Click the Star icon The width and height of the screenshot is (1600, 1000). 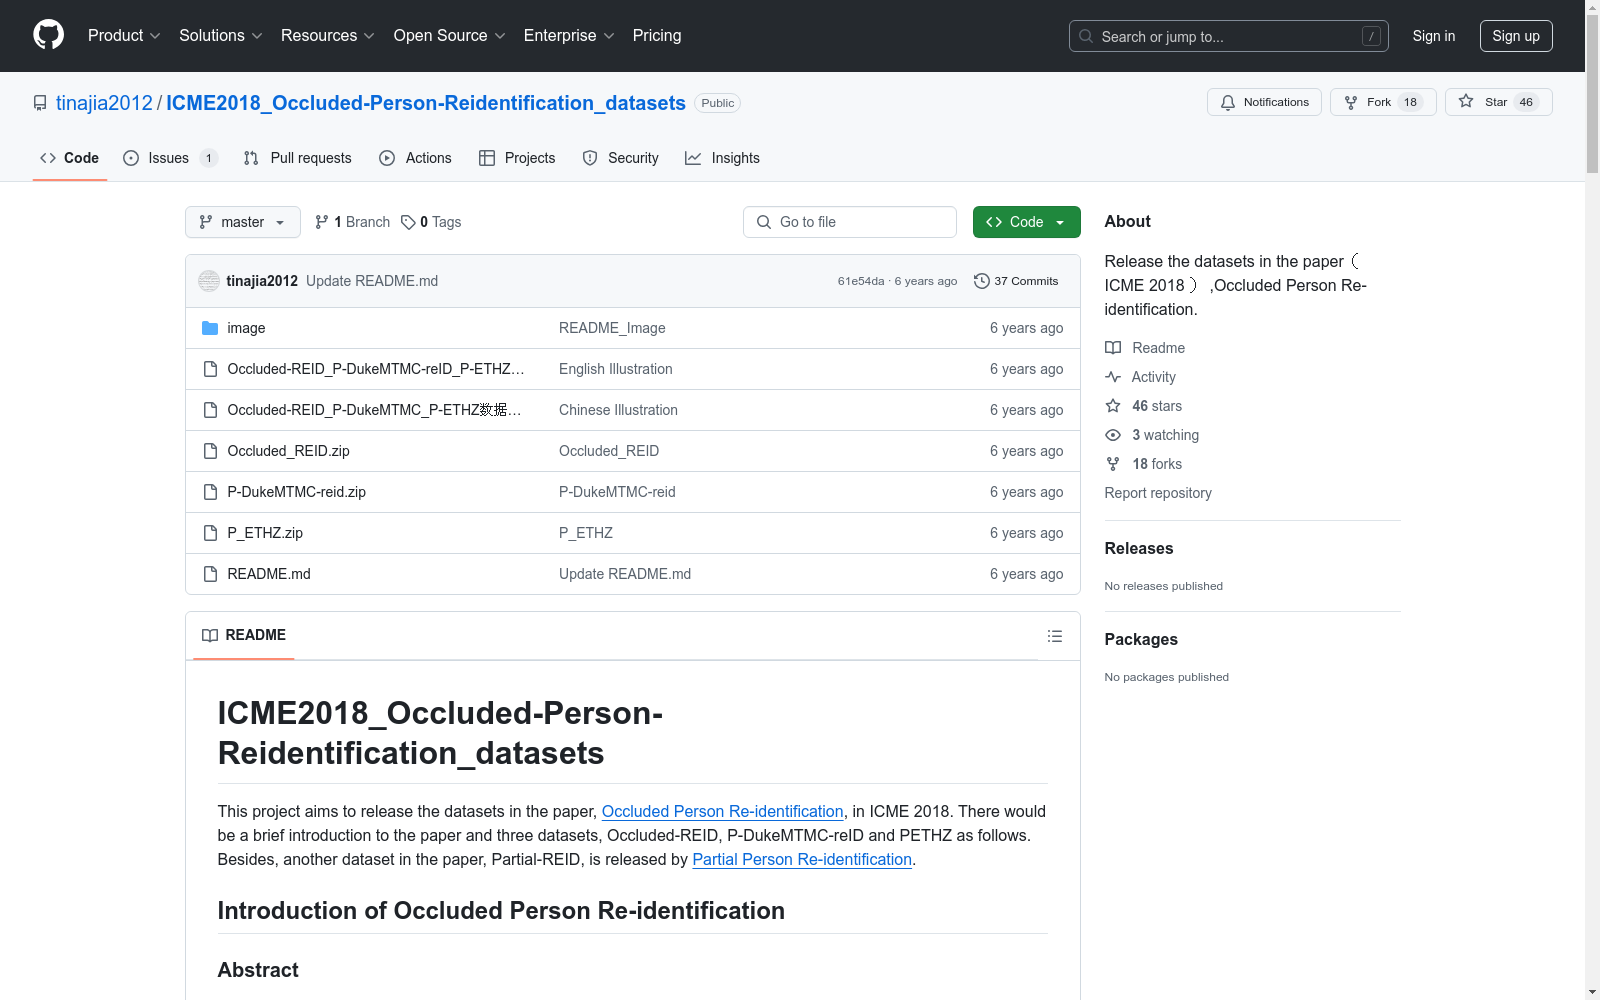coord(1466,101)
